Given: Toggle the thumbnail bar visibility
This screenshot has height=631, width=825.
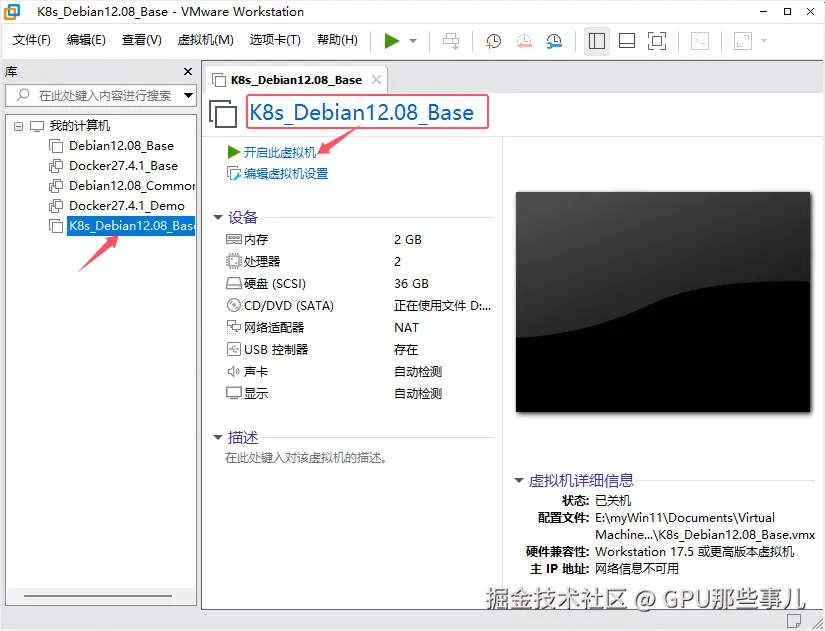Looking at the screenshot, I should pos(625,40).
